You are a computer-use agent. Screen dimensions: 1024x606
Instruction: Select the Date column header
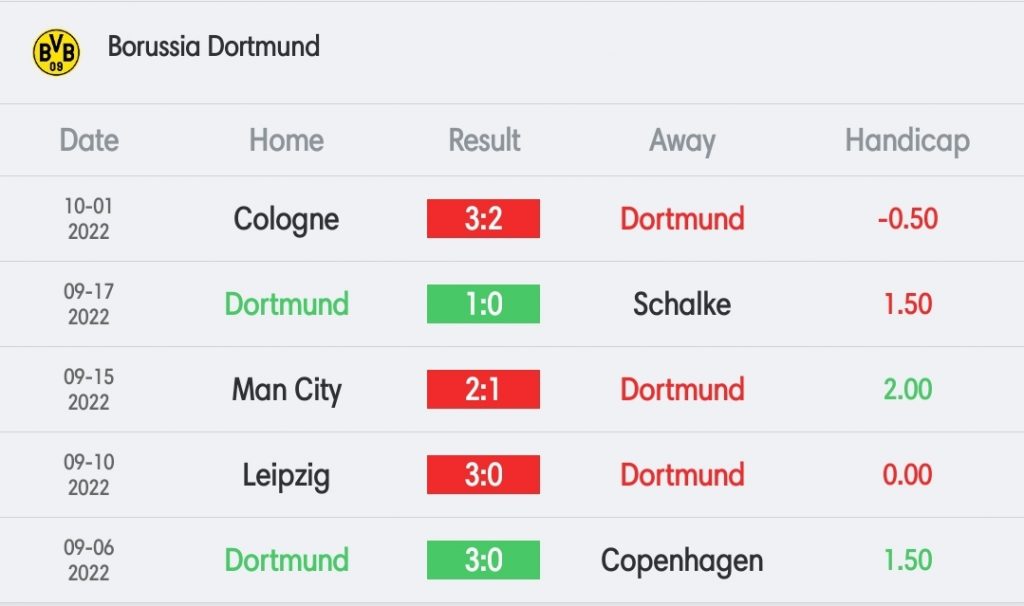(89, 140)
